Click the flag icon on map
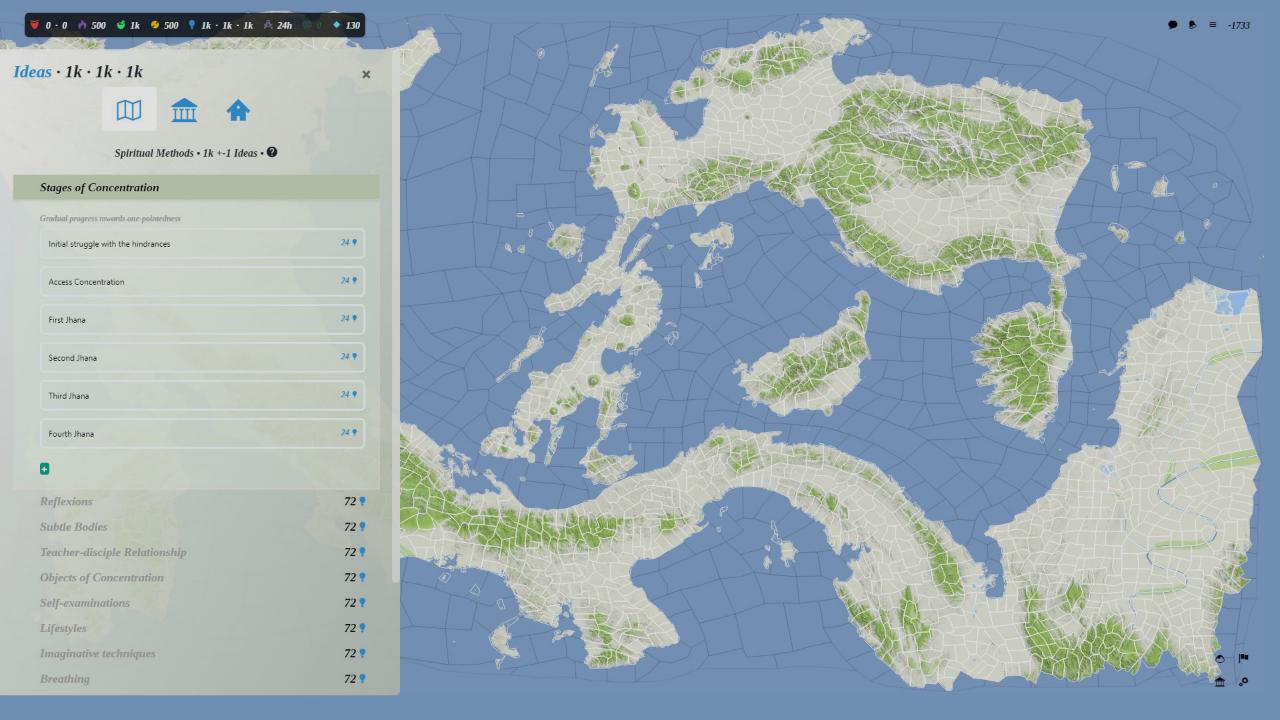Screen dimensions: 1280x720 click(1243, 658)
